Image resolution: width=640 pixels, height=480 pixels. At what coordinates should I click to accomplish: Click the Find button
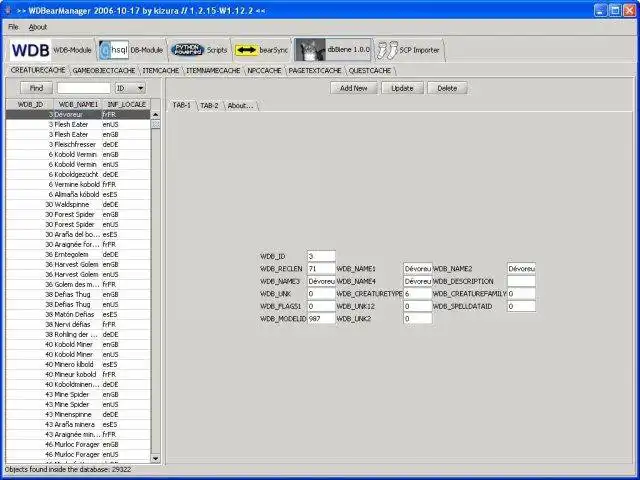[x=36, y=88]
